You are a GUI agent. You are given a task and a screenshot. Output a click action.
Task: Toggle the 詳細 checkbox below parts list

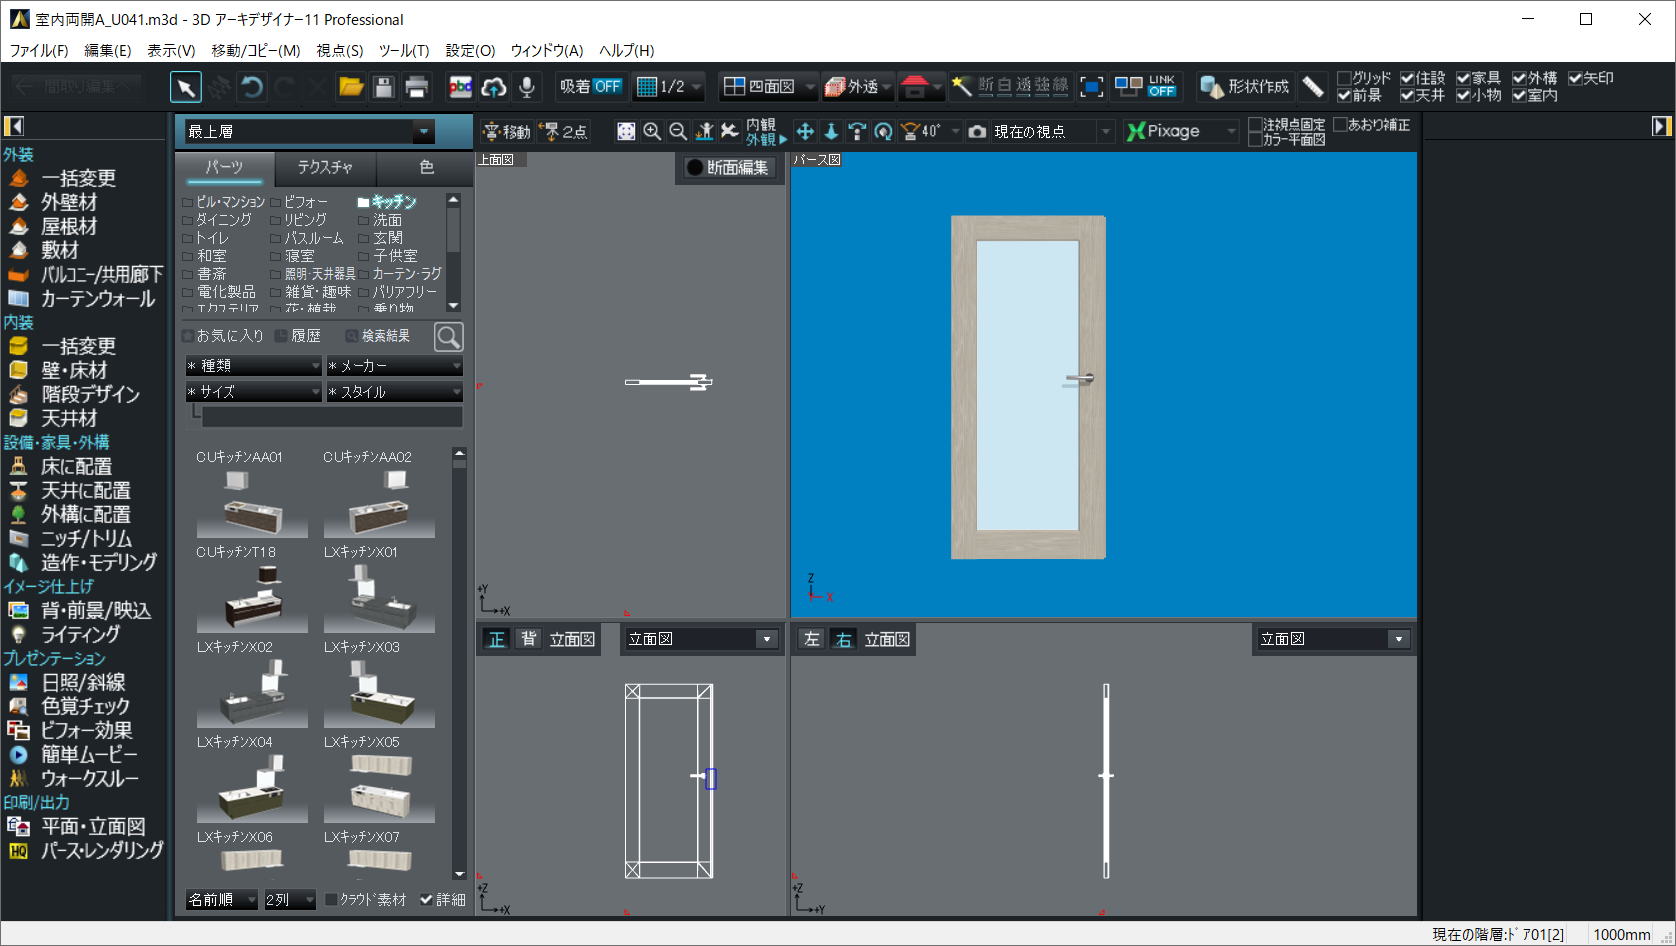[x=427, y=899]
